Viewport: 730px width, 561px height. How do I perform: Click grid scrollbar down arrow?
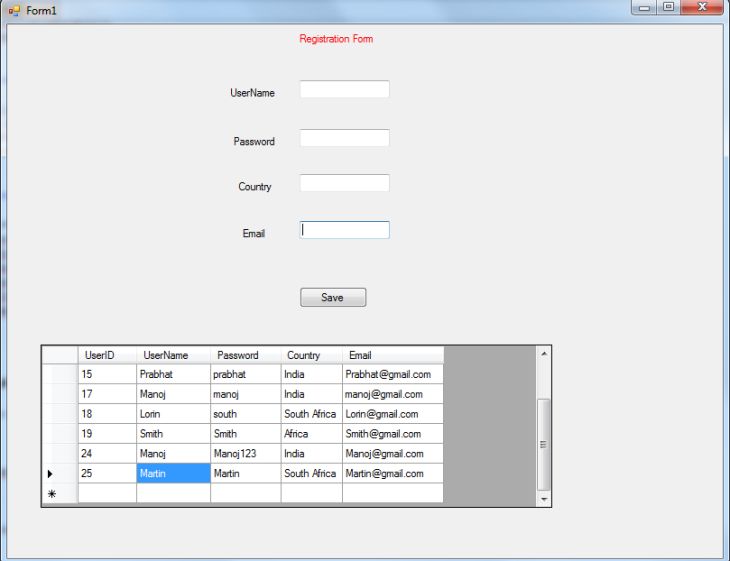(x=544, y=500)
